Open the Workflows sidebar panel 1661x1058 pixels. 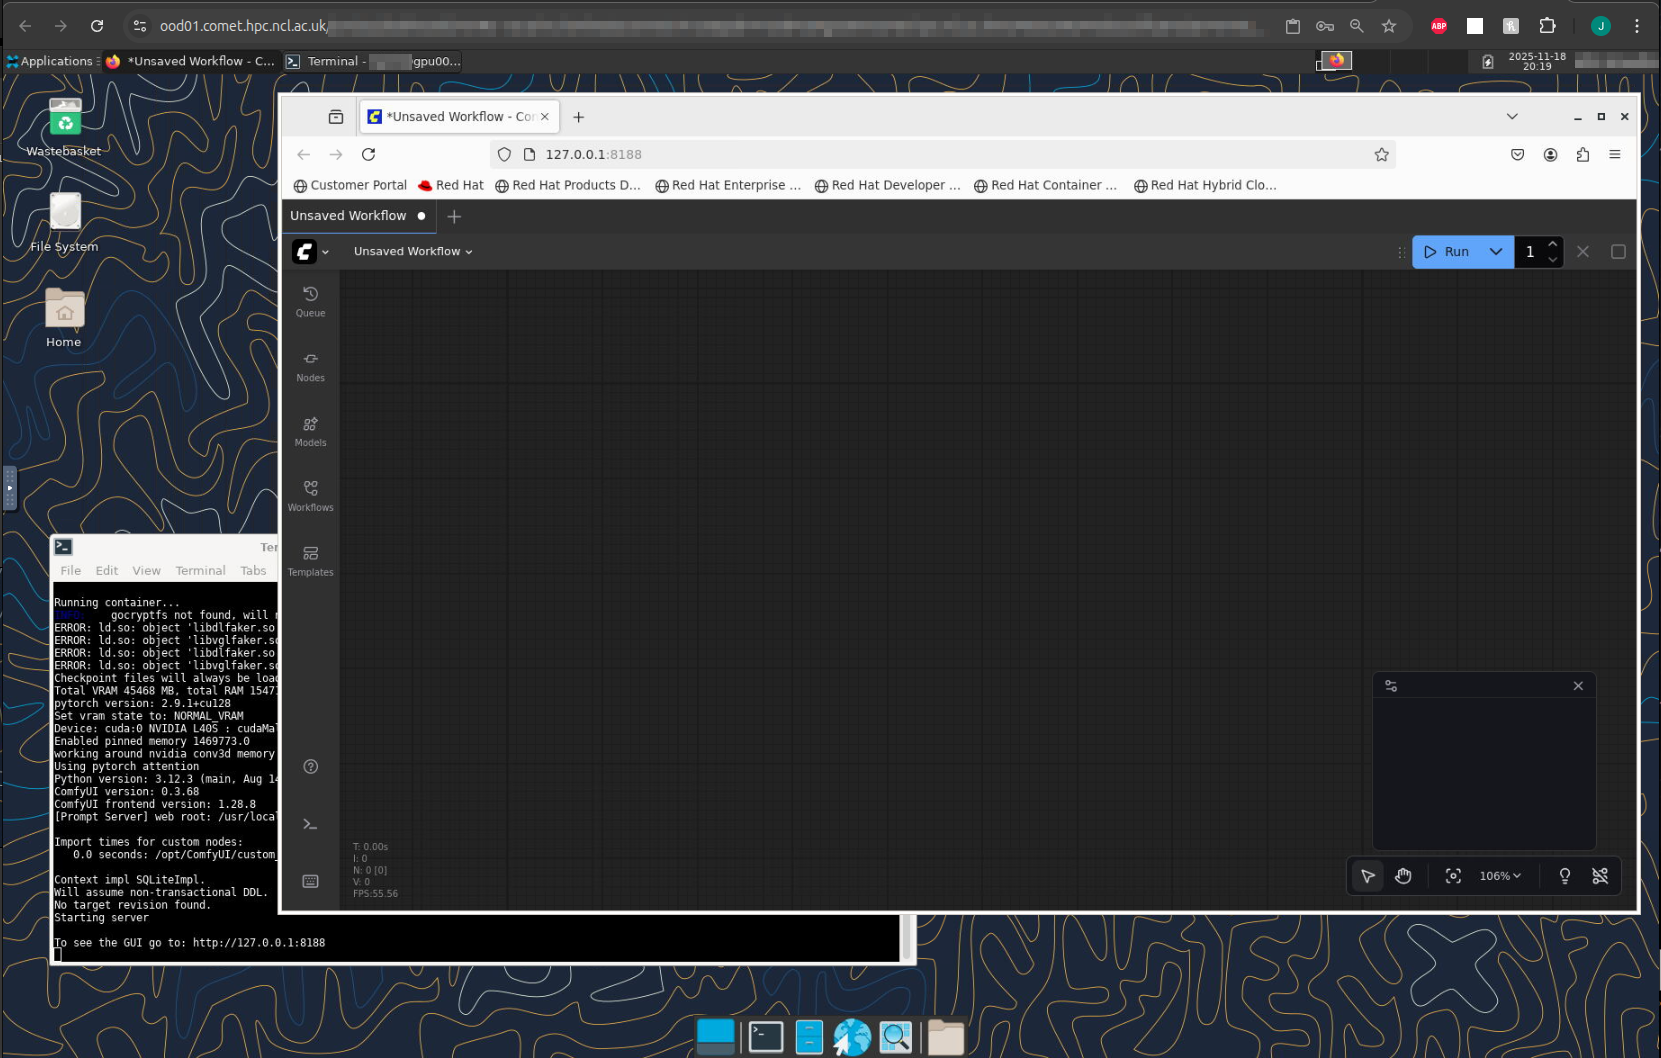(310, 495)
